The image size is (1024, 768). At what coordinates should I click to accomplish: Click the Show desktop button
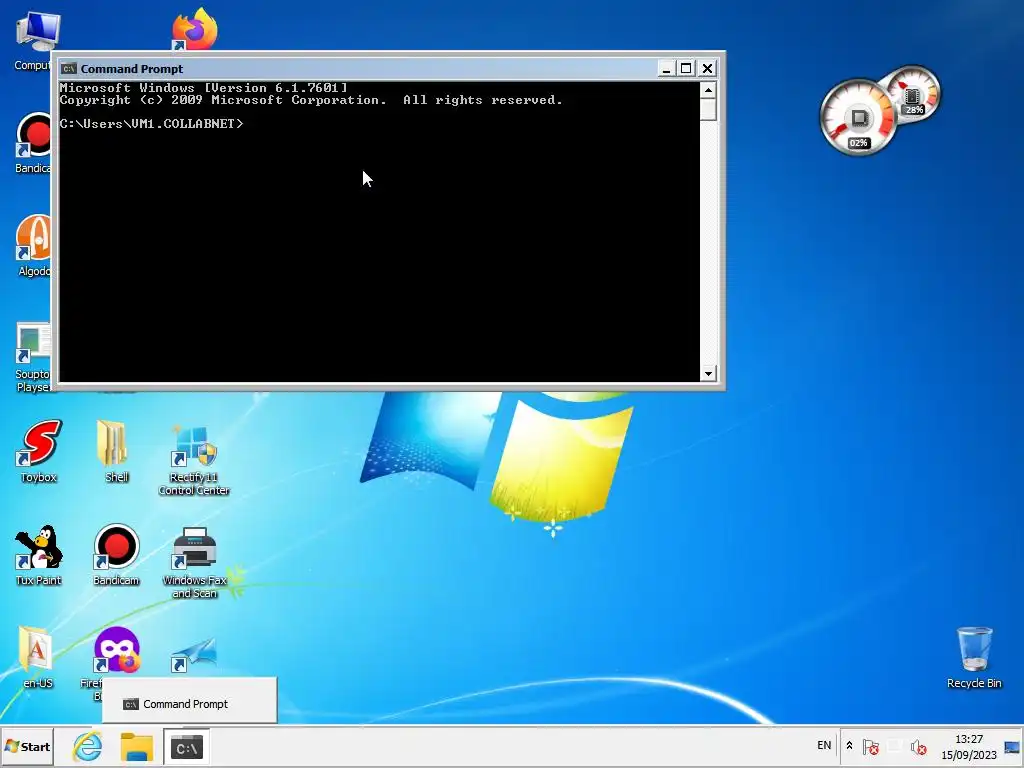coord(1012,746)
